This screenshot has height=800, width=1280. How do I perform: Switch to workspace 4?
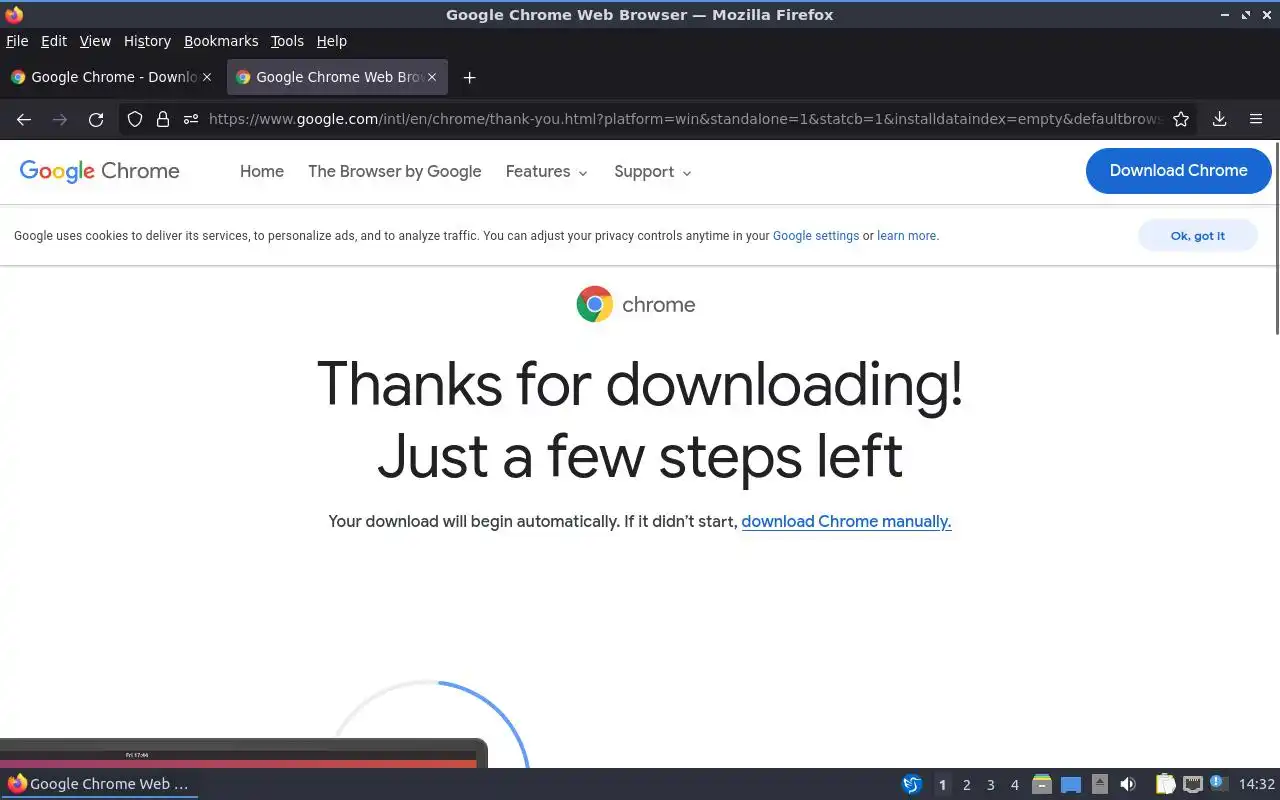(x=1014, y=784)
